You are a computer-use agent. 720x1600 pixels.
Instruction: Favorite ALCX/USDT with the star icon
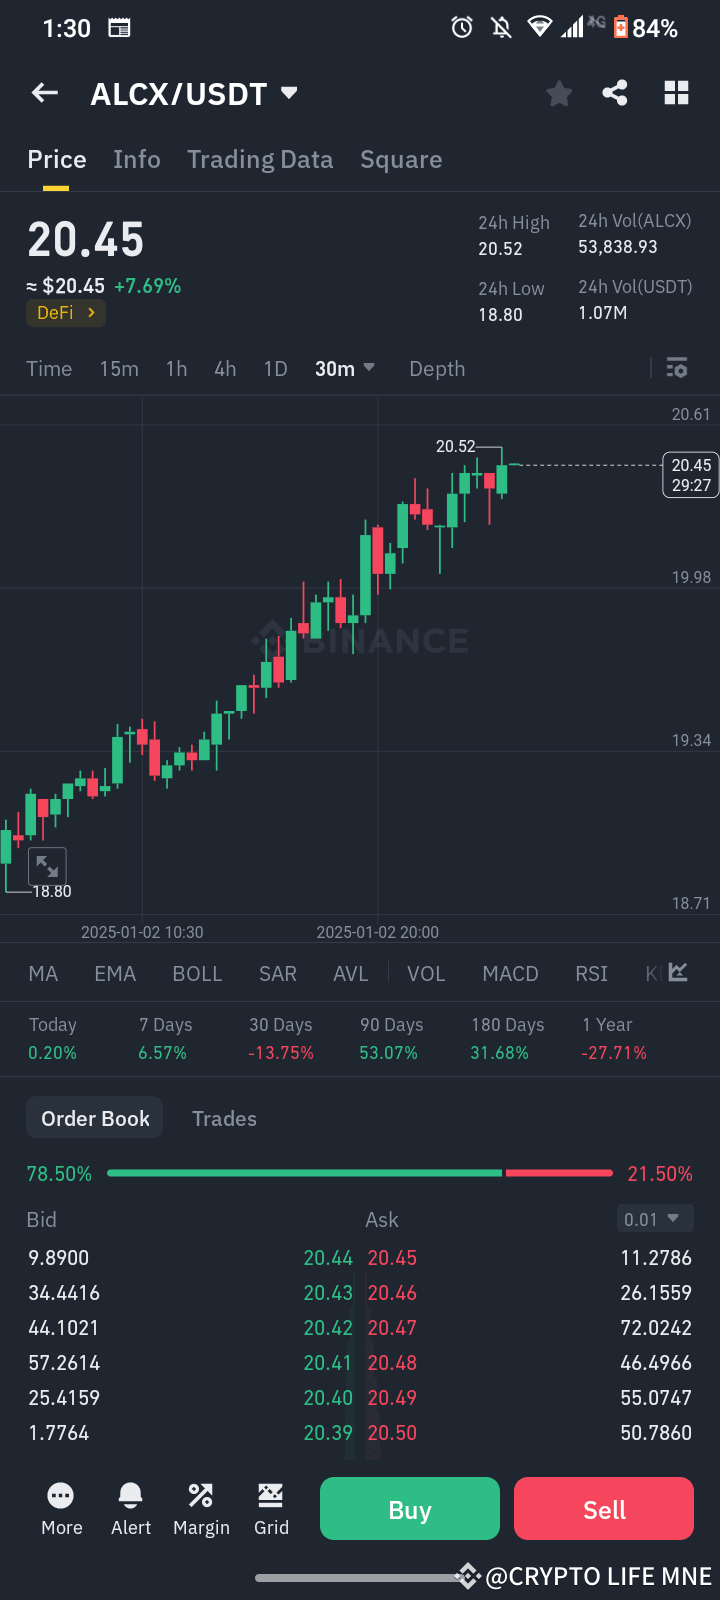click(558, 92)
